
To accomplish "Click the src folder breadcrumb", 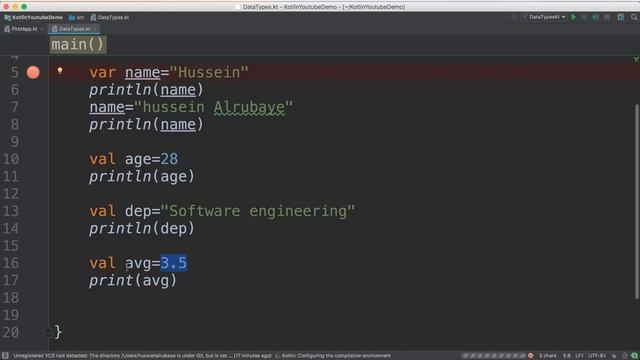I will [x=77, y=17].
